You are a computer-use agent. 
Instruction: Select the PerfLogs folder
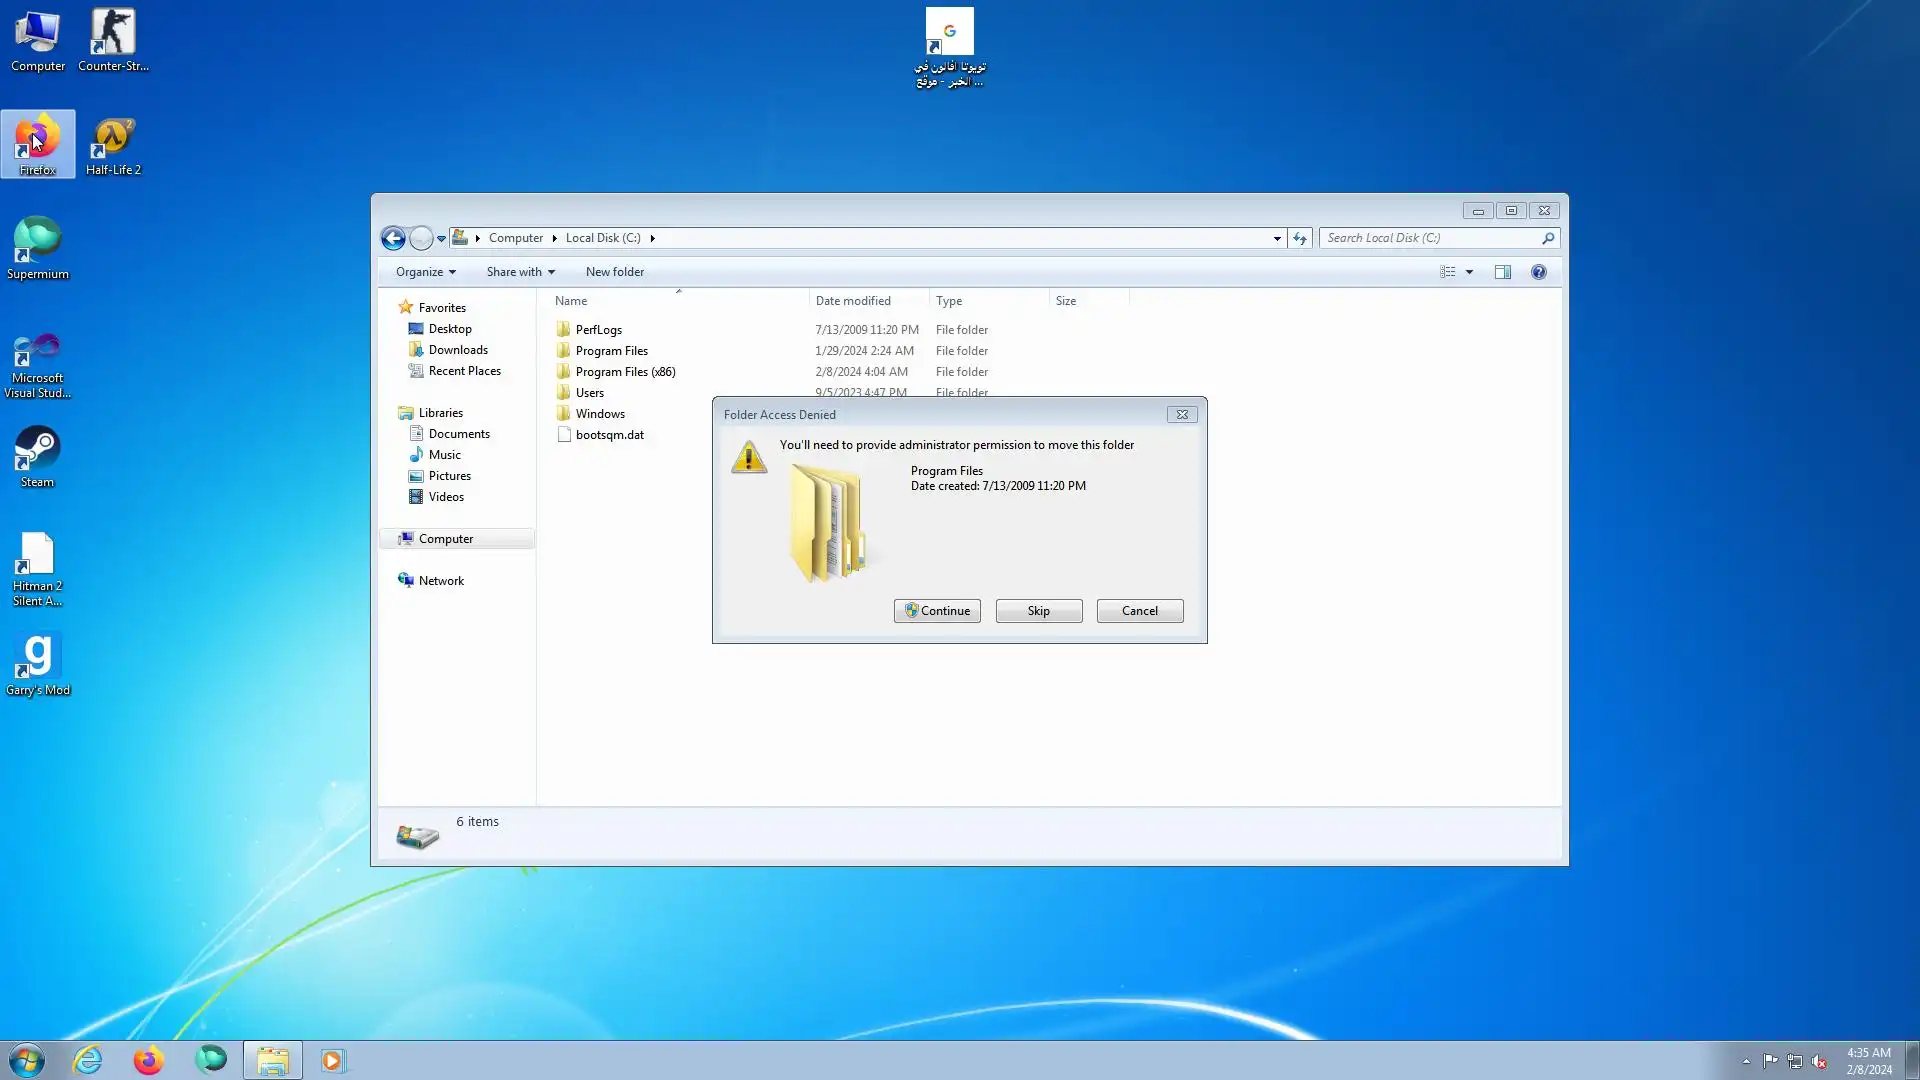coord(598,330)
